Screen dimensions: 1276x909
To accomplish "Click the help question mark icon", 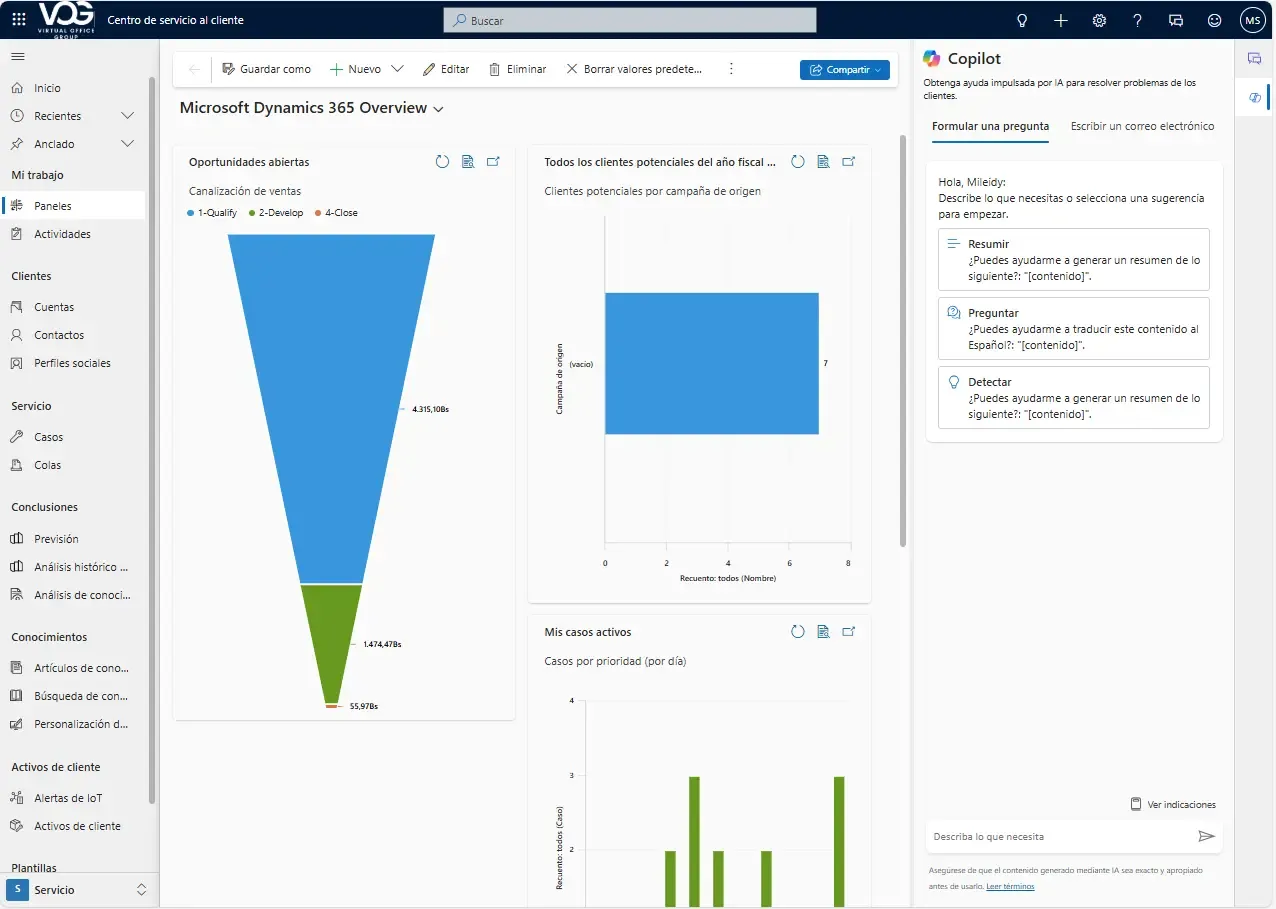I will [1137, 20].
